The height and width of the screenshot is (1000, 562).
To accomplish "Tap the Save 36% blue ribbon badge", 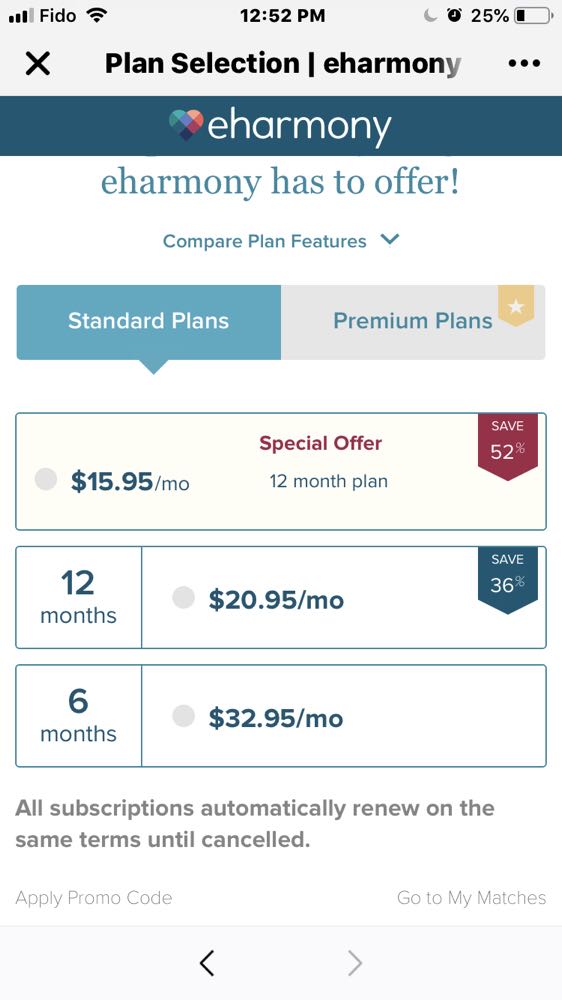I will (x=508, y=580).
